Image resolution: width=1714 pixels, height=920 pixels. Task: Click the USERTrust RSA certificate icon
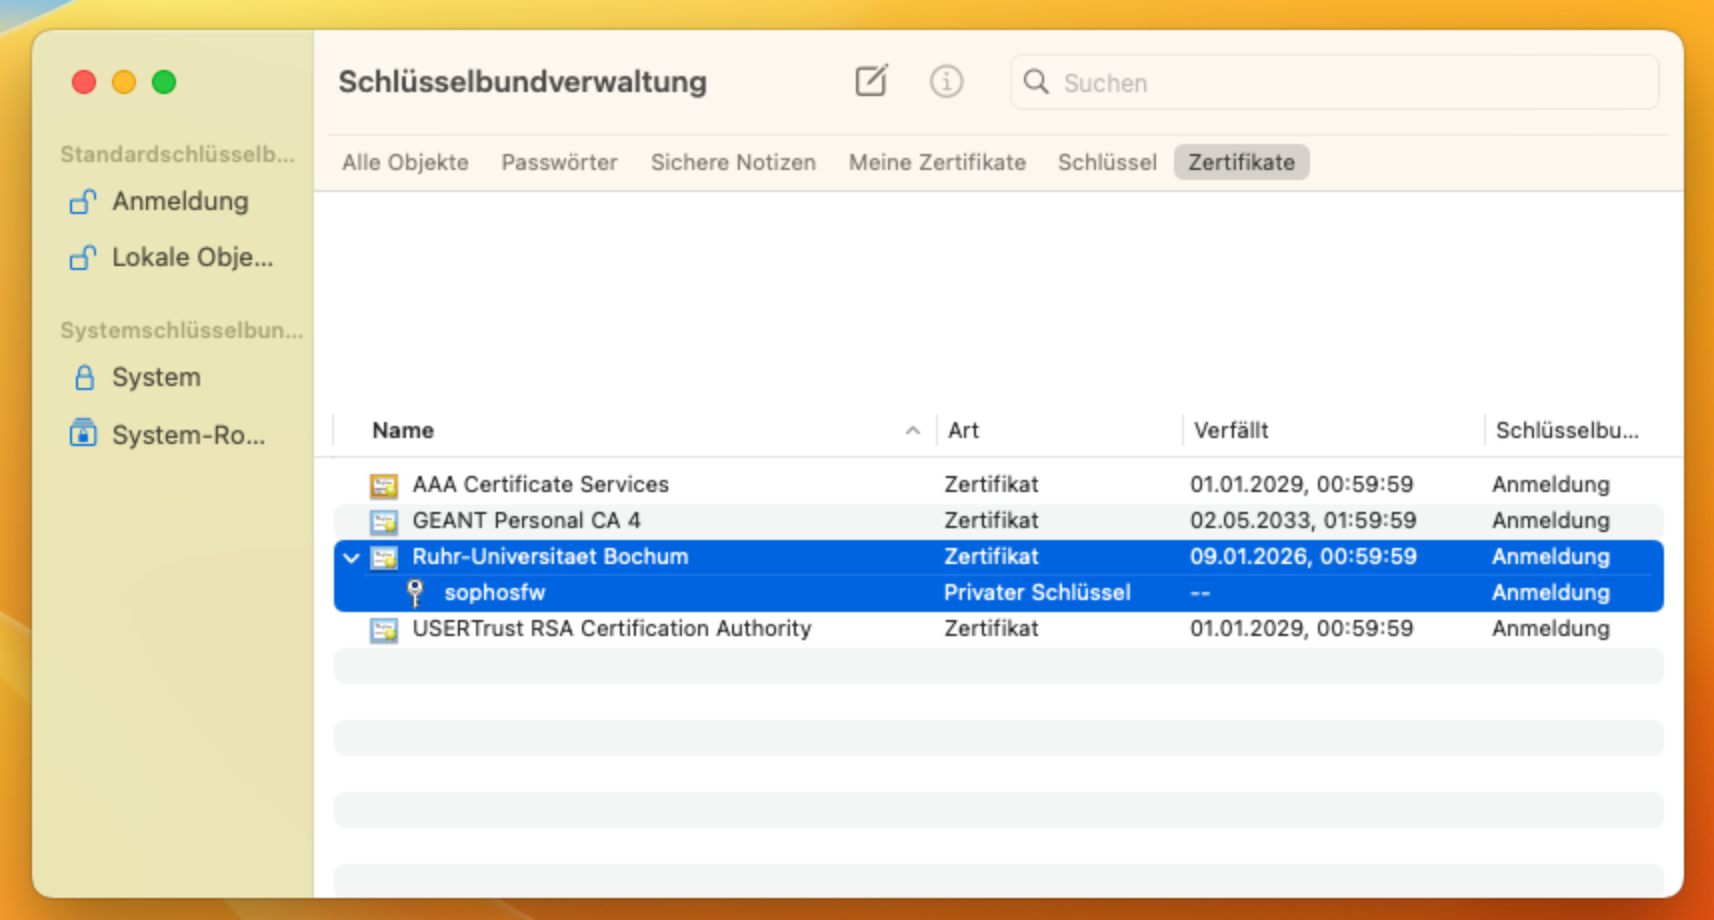(x=384, y=630)
